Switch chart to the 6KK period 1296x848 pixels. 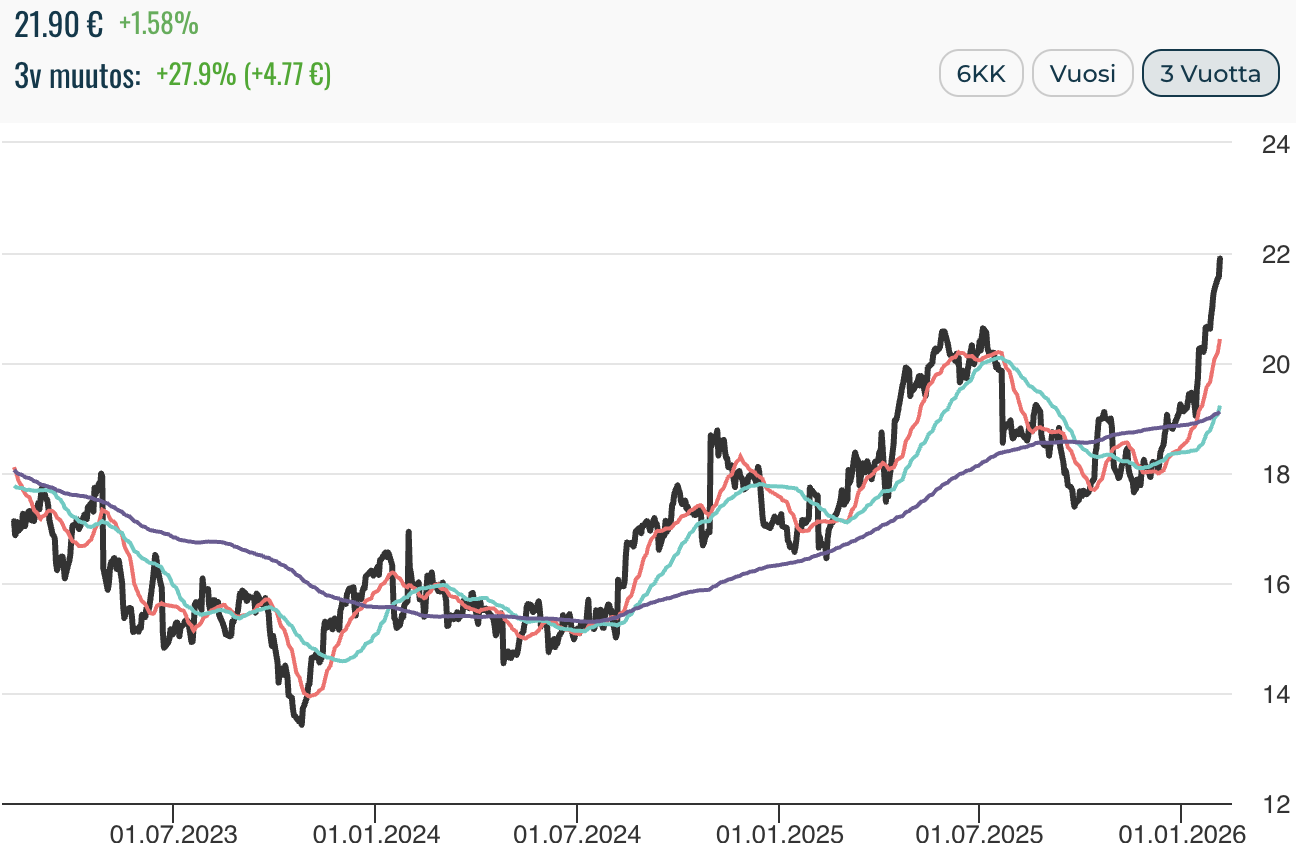(x=981, y=74)
